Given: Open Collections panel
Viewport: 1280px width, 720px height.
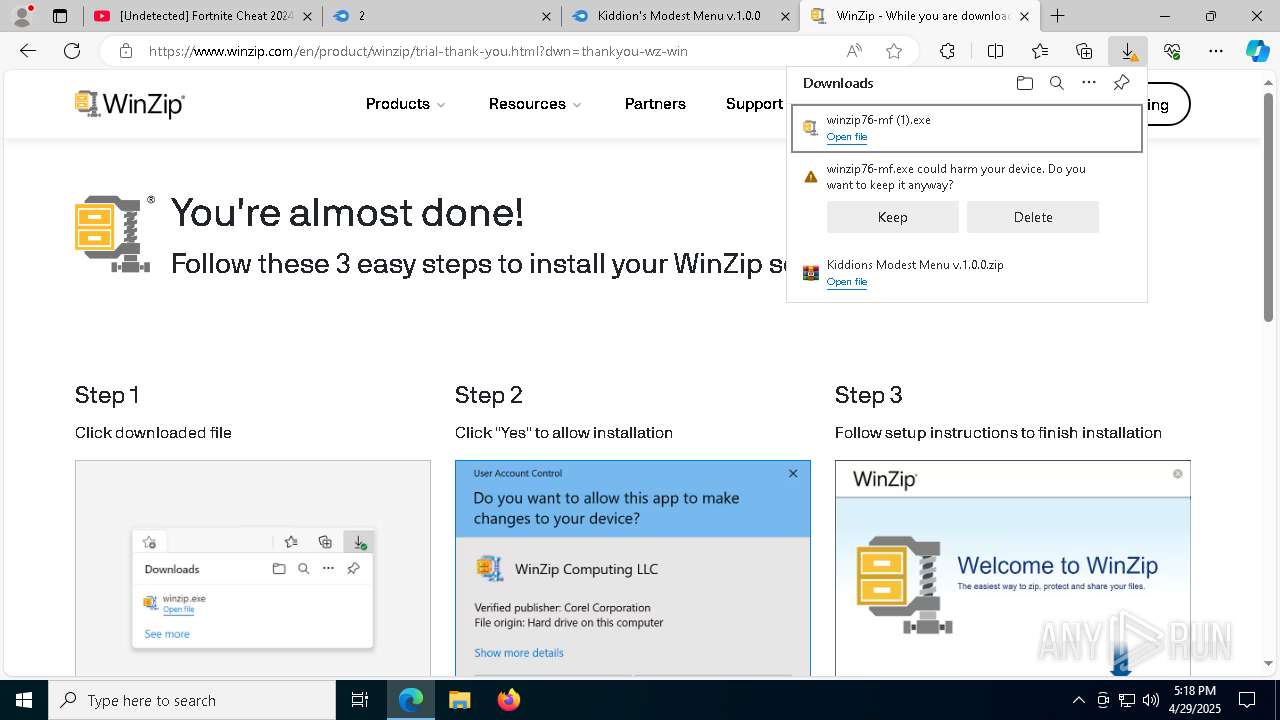Looking at the screenshot, I should click(x=1084, y=51).
